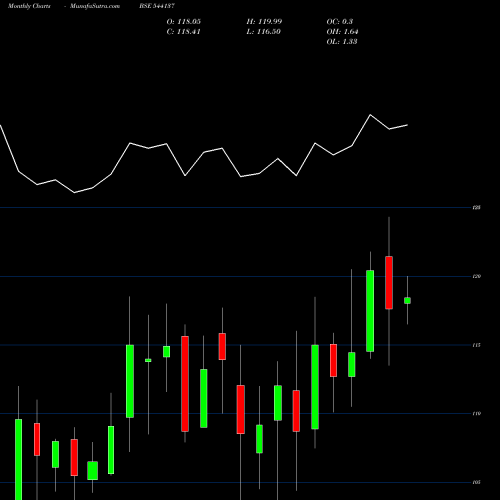Select the 125 price axis label
The image size is (500, 500).
[477, 207]
